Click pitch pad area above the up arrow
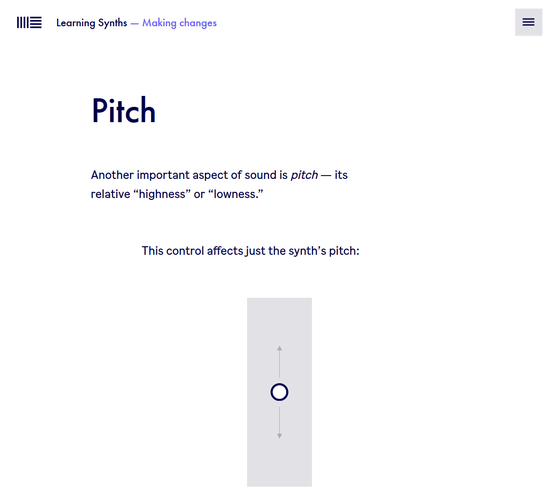 [279, 321]
